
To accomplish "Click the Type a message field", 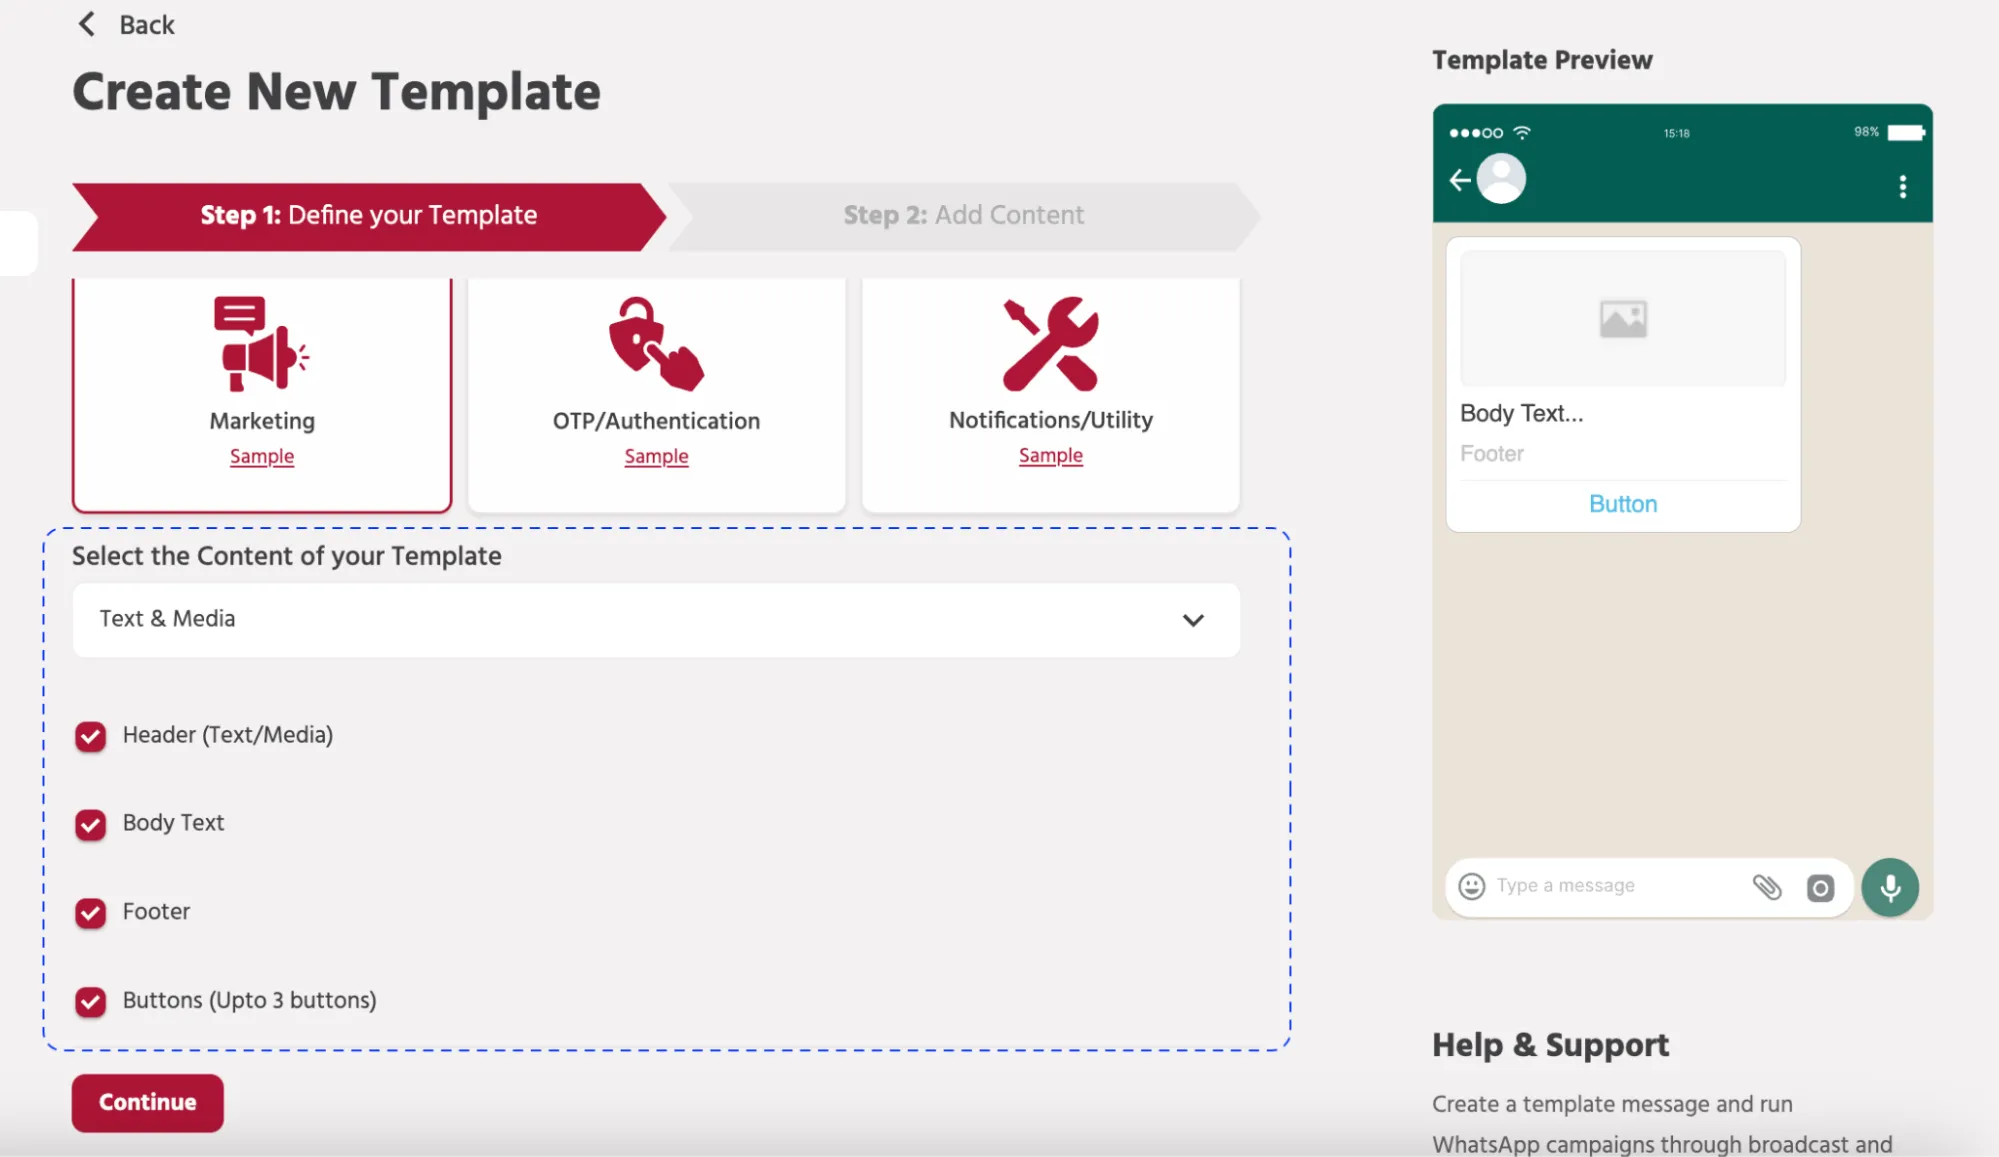I will pyautogui.click(x=1565, y=886).
